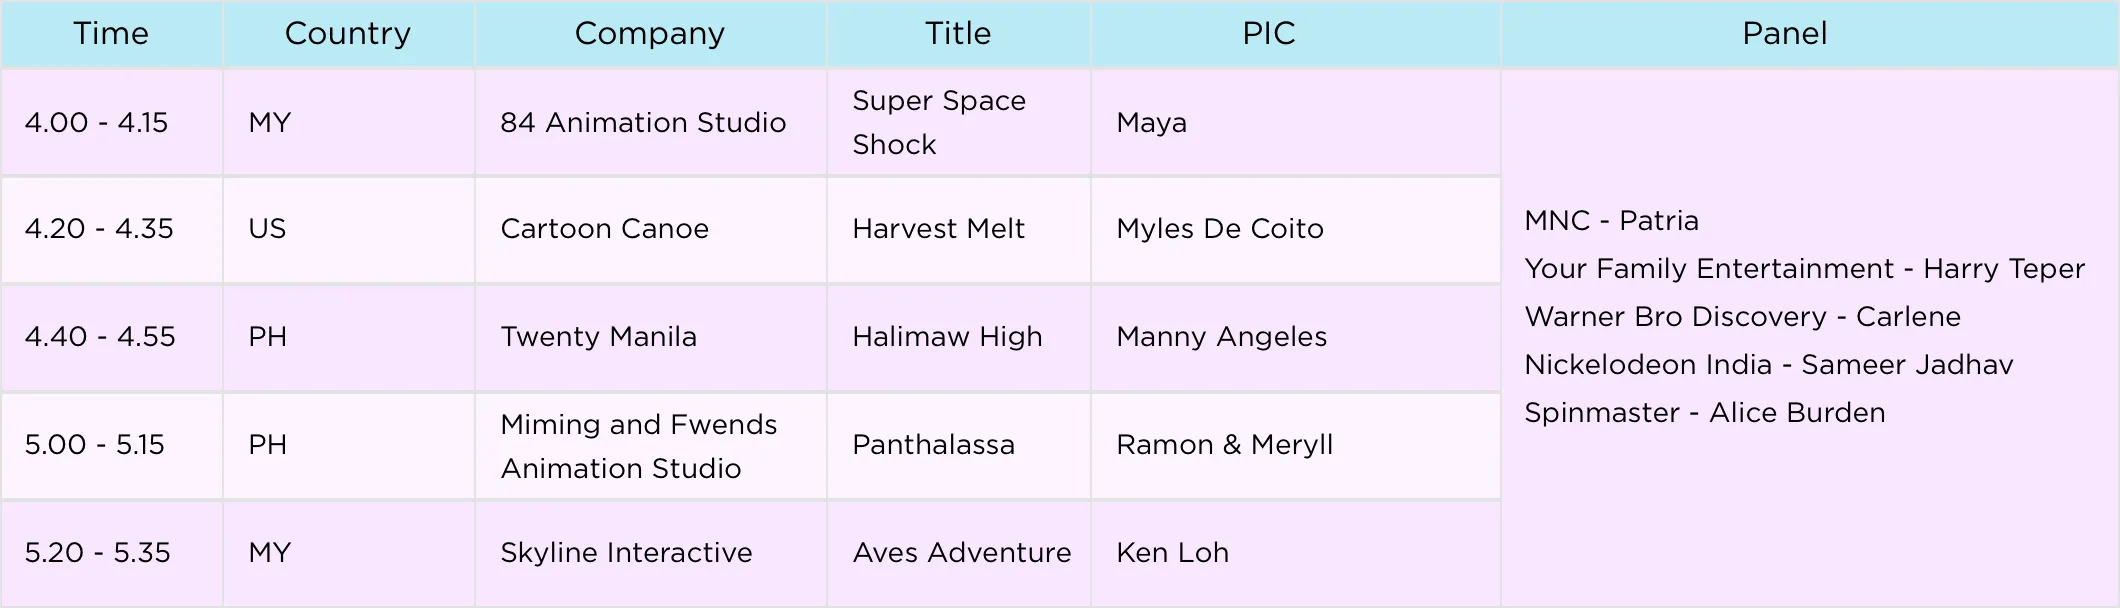Click the Company column header
Screen dimensions: 2120x608
[x=650, y=34]
